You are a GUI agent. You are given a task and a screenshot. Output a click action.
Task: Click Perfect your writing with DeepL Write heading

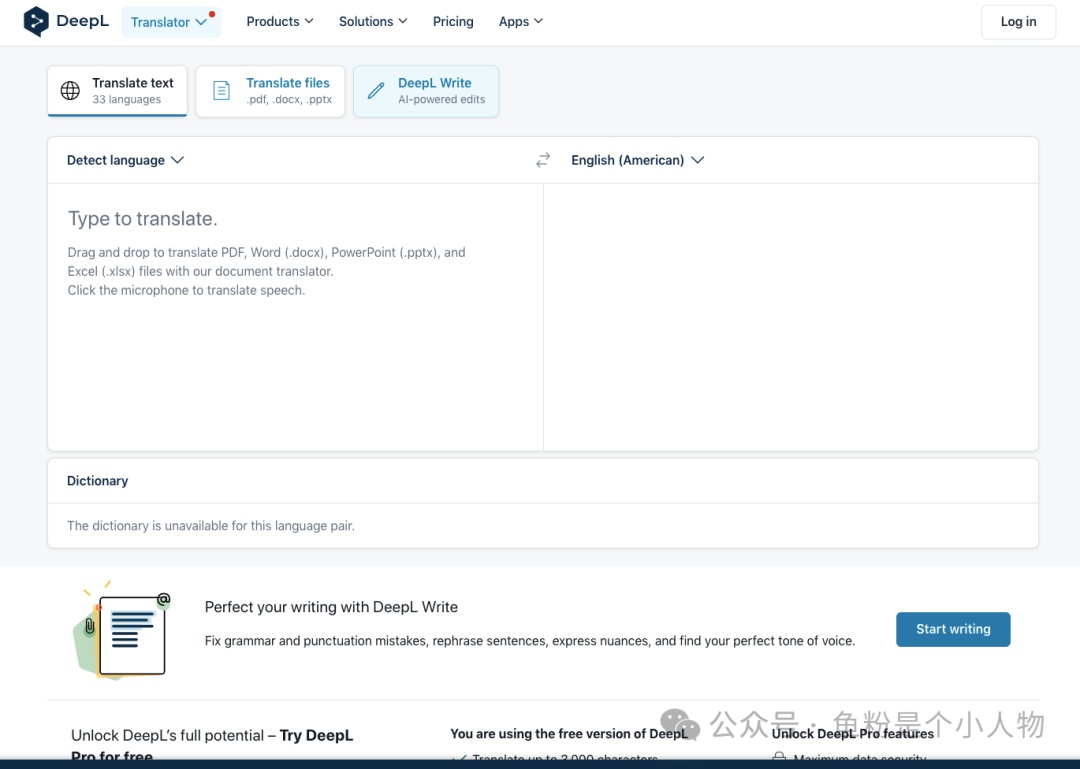click(331, 607)
